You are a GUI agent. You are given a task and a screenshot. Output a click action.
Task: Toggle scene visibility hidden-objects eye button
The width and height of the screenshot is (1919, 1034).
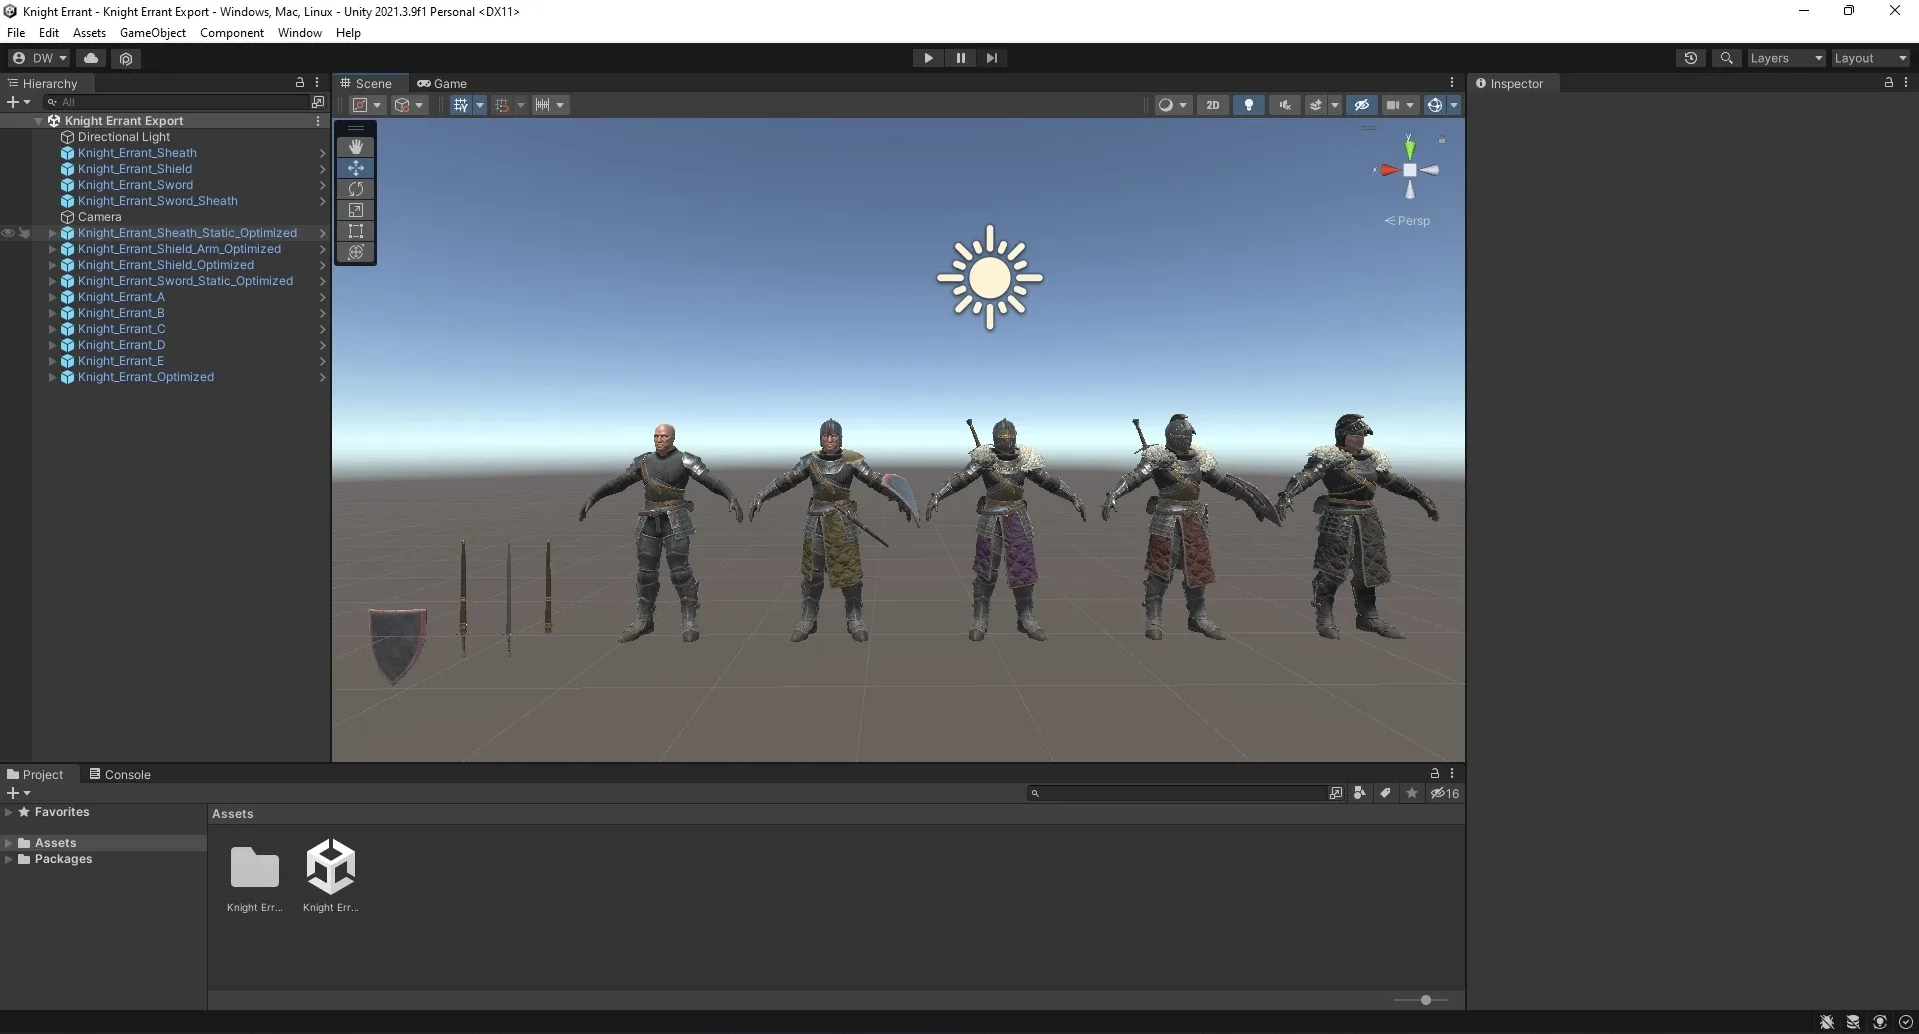click(x=1361, y=105)
